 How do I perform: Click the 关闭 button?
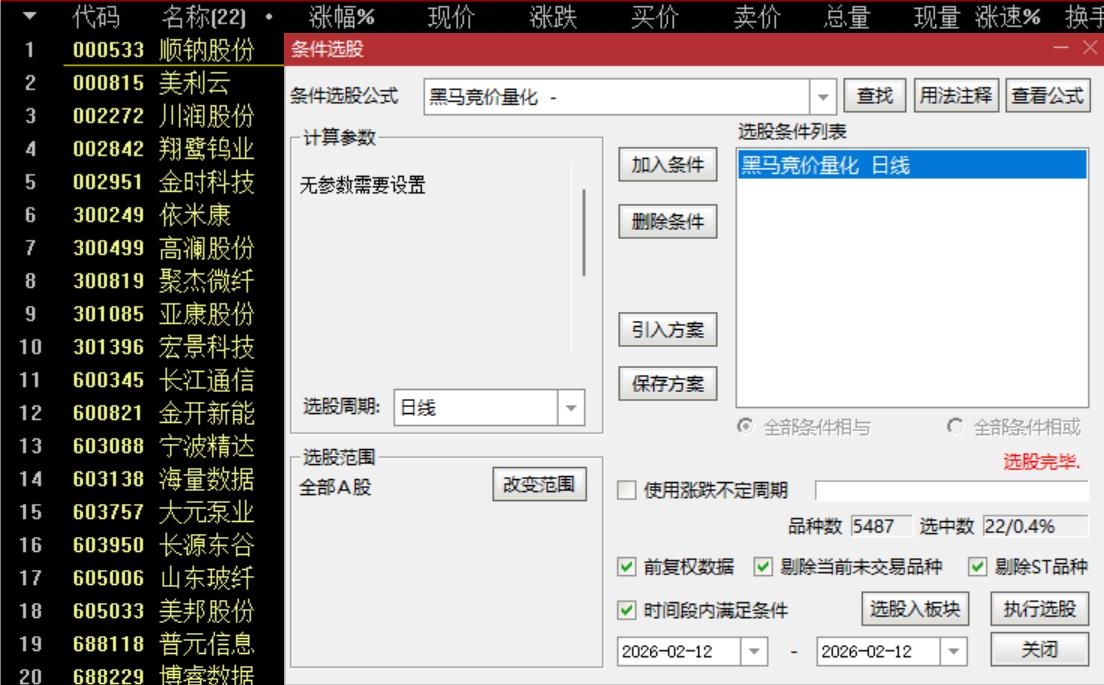(1040, 649)
